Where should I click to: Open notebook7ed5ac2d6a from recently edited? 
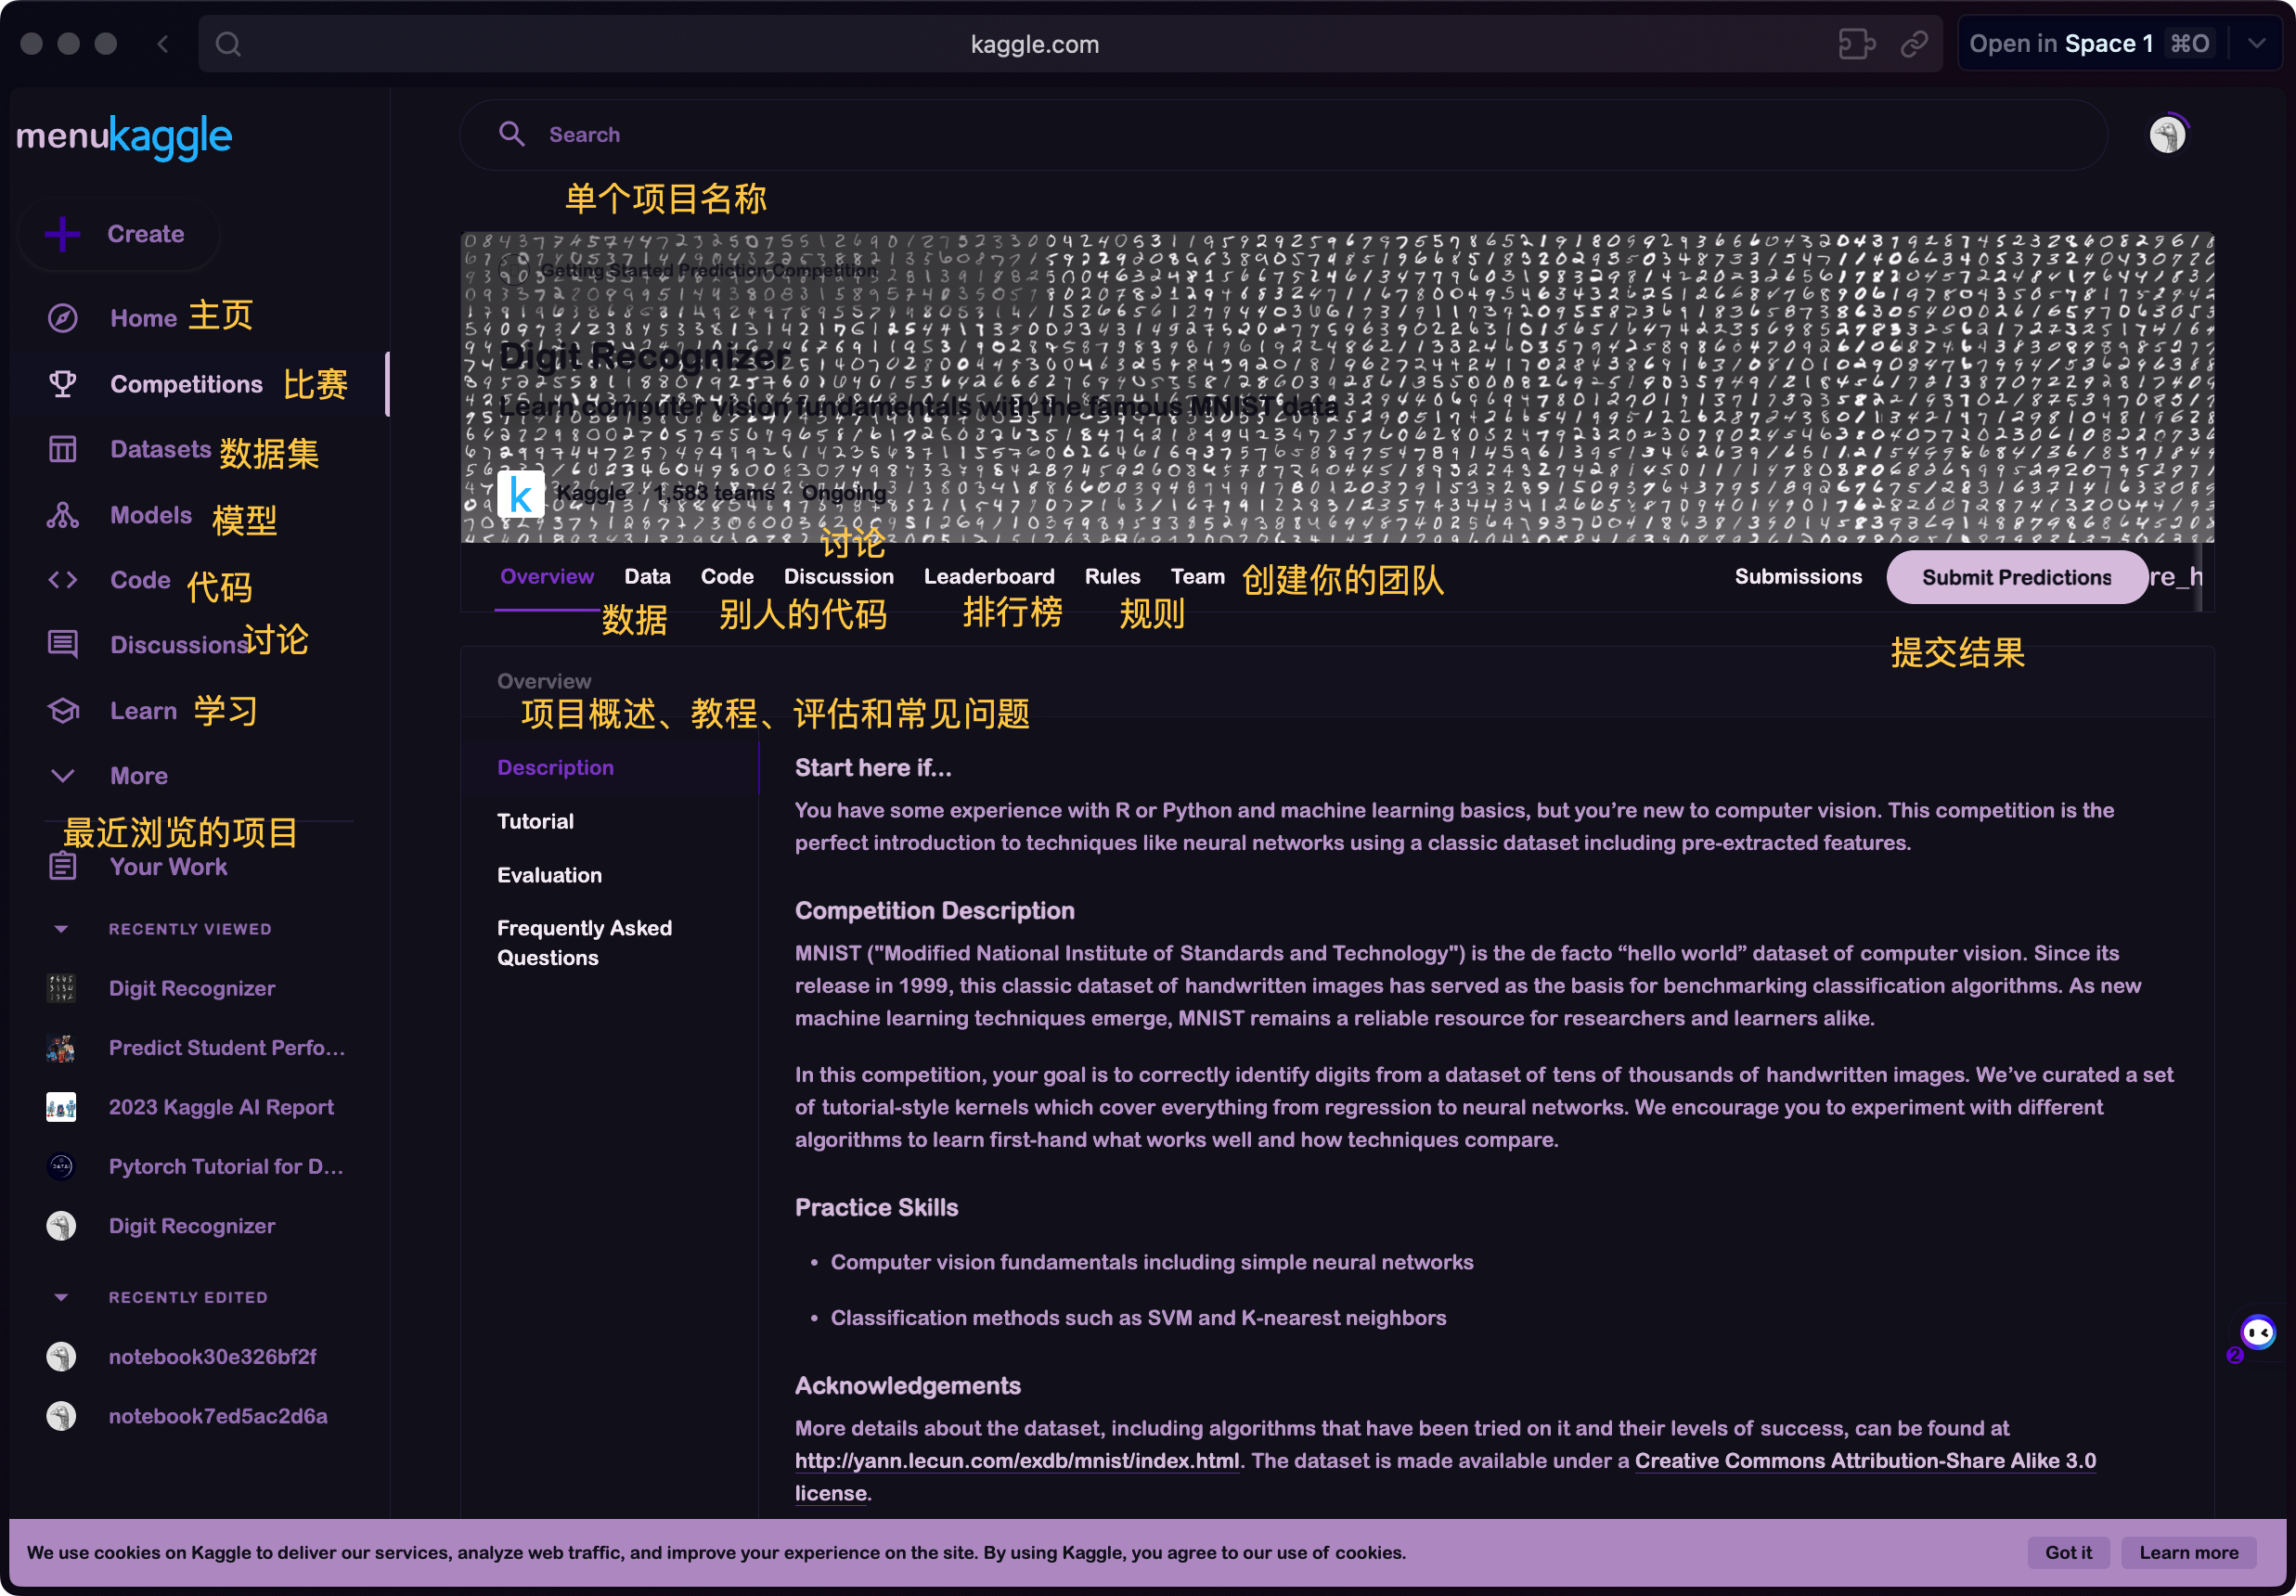(218, 1416)
